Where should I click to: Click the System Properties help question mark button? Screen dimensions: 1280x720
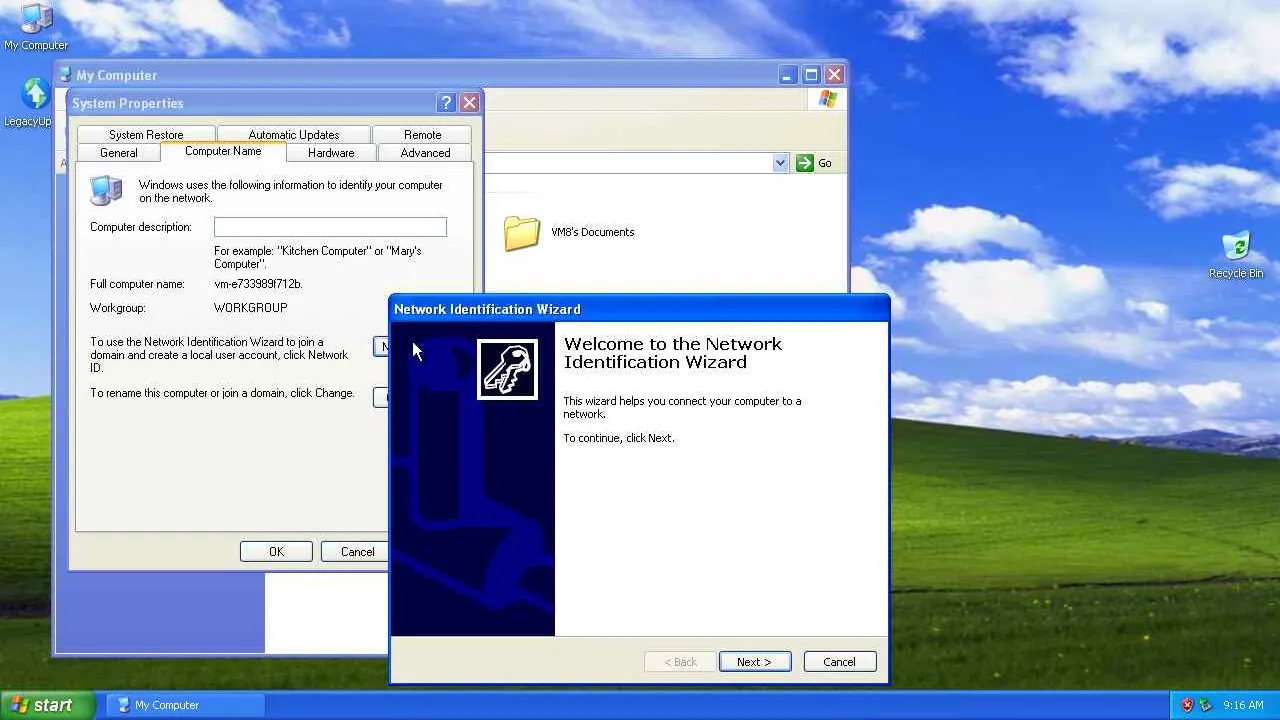446,103
